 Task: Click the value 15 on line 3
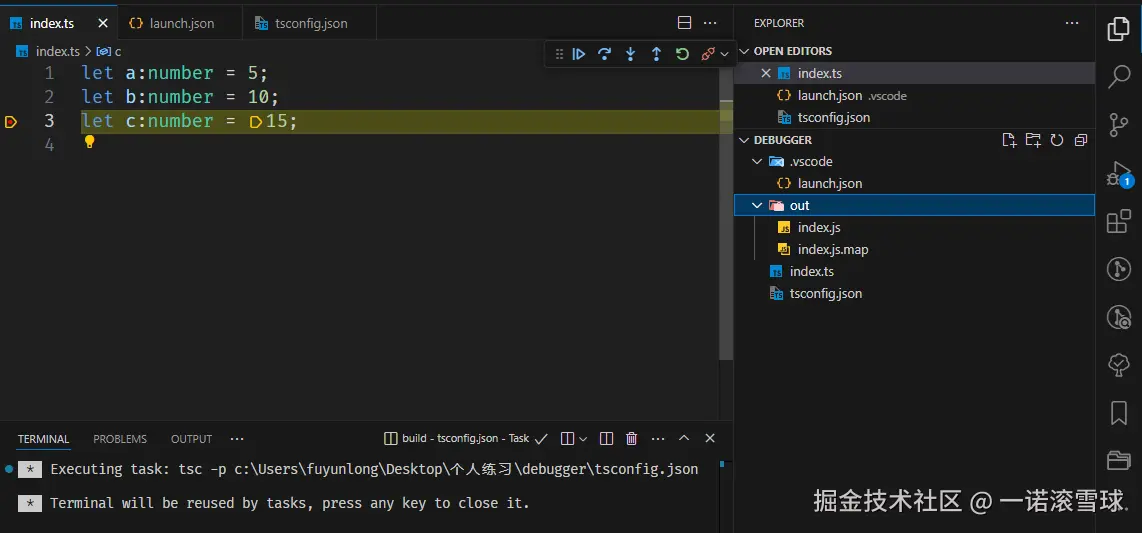(276, 121)
